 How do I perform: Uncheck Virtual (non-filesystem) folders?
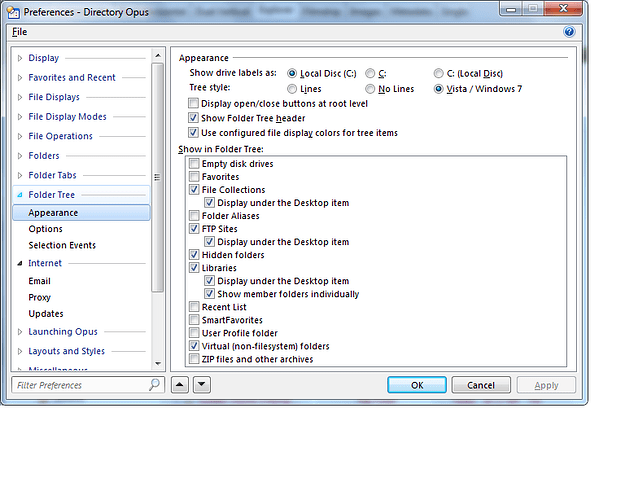pyautogui.click(x=194, y=346)
